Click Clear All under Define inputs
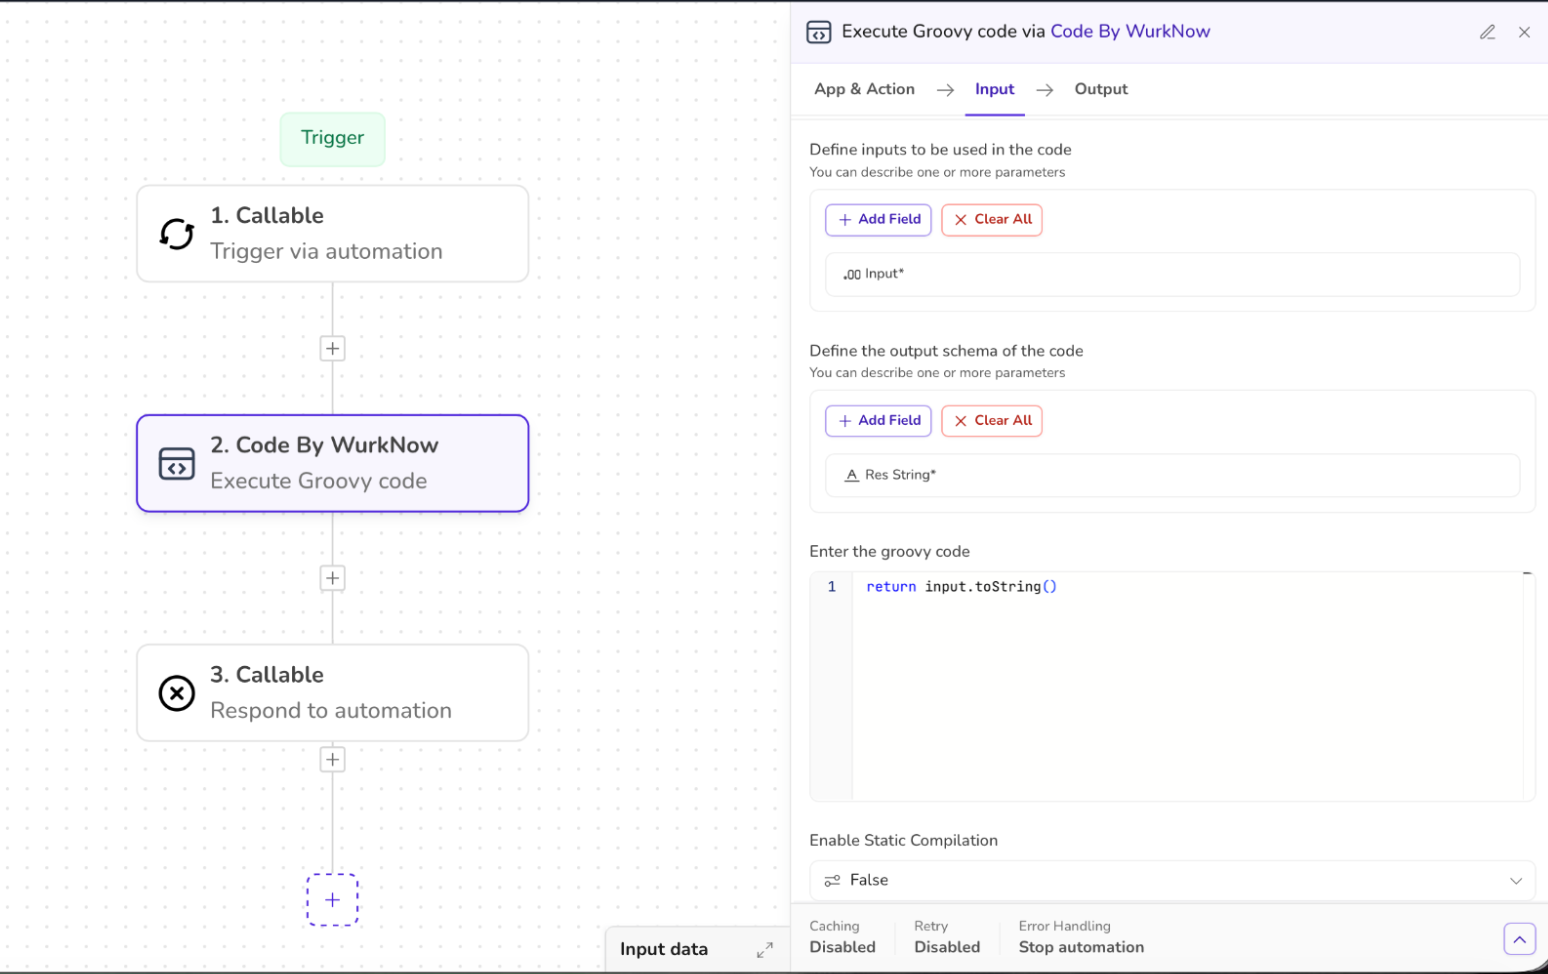Image resolution: width=1548 pixels, height=974 pixels. coord(992,220)
